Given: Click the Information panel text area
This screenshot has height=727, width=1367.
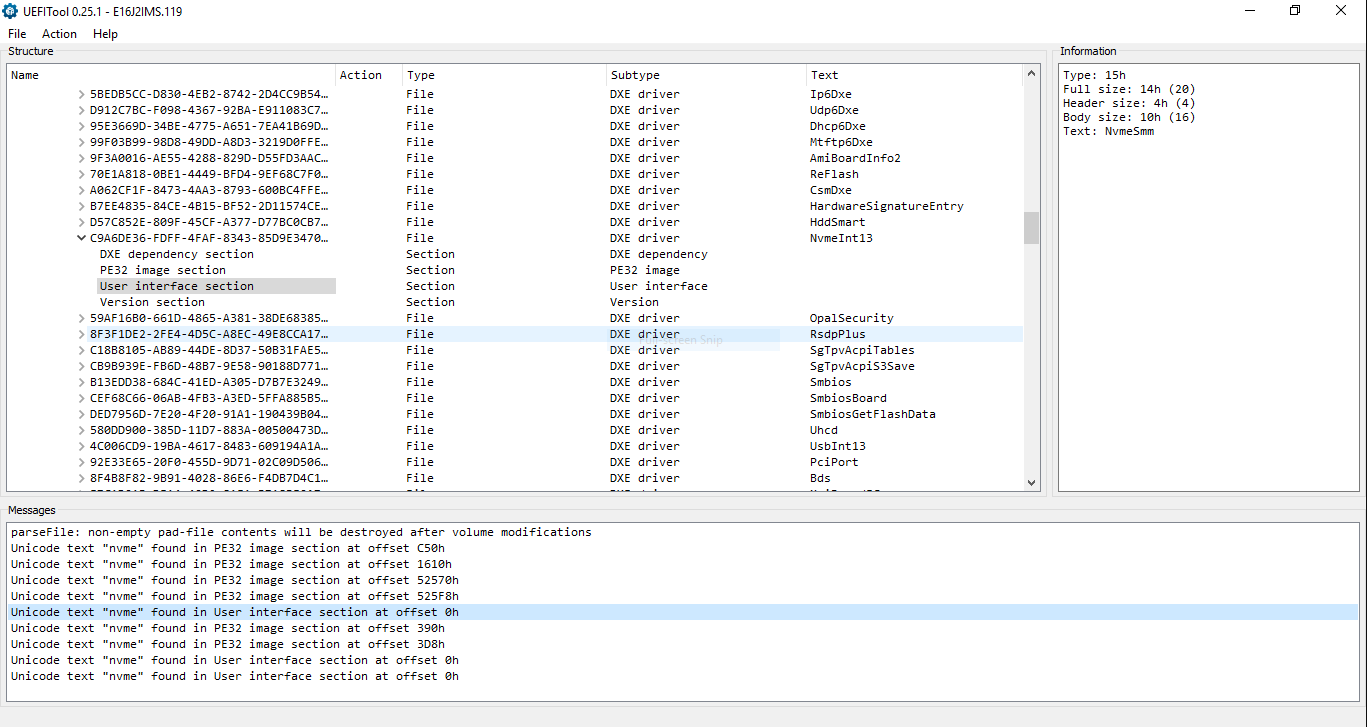Looking at the screenshot, I should click(x=1208, y=279).
